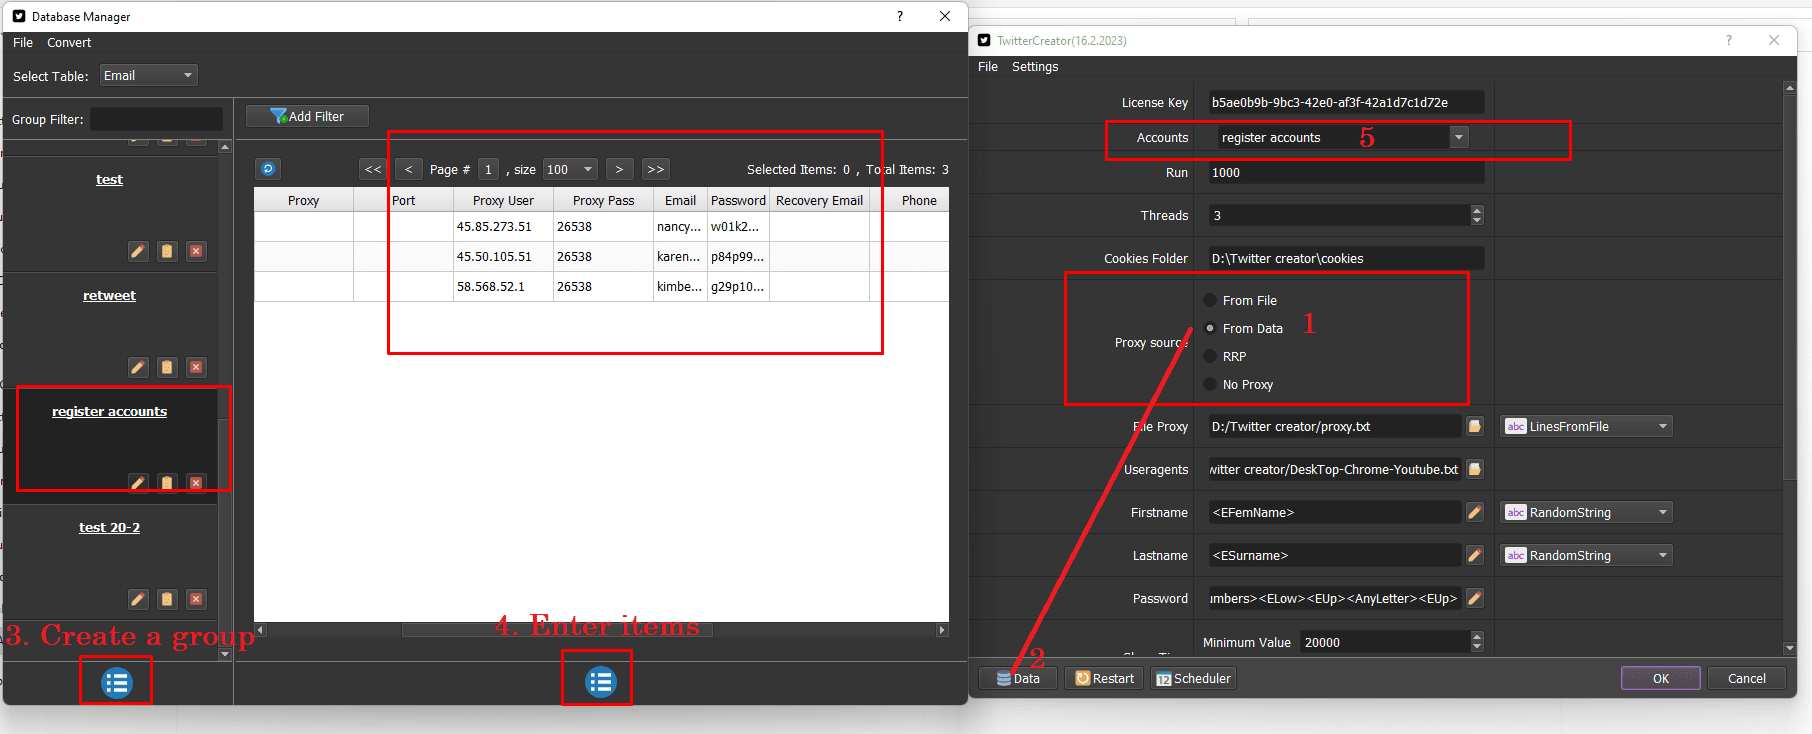The height and width of the screenshot is (734, 1812).
Task: Click the License Key input field
Action: coord(1346,102)
